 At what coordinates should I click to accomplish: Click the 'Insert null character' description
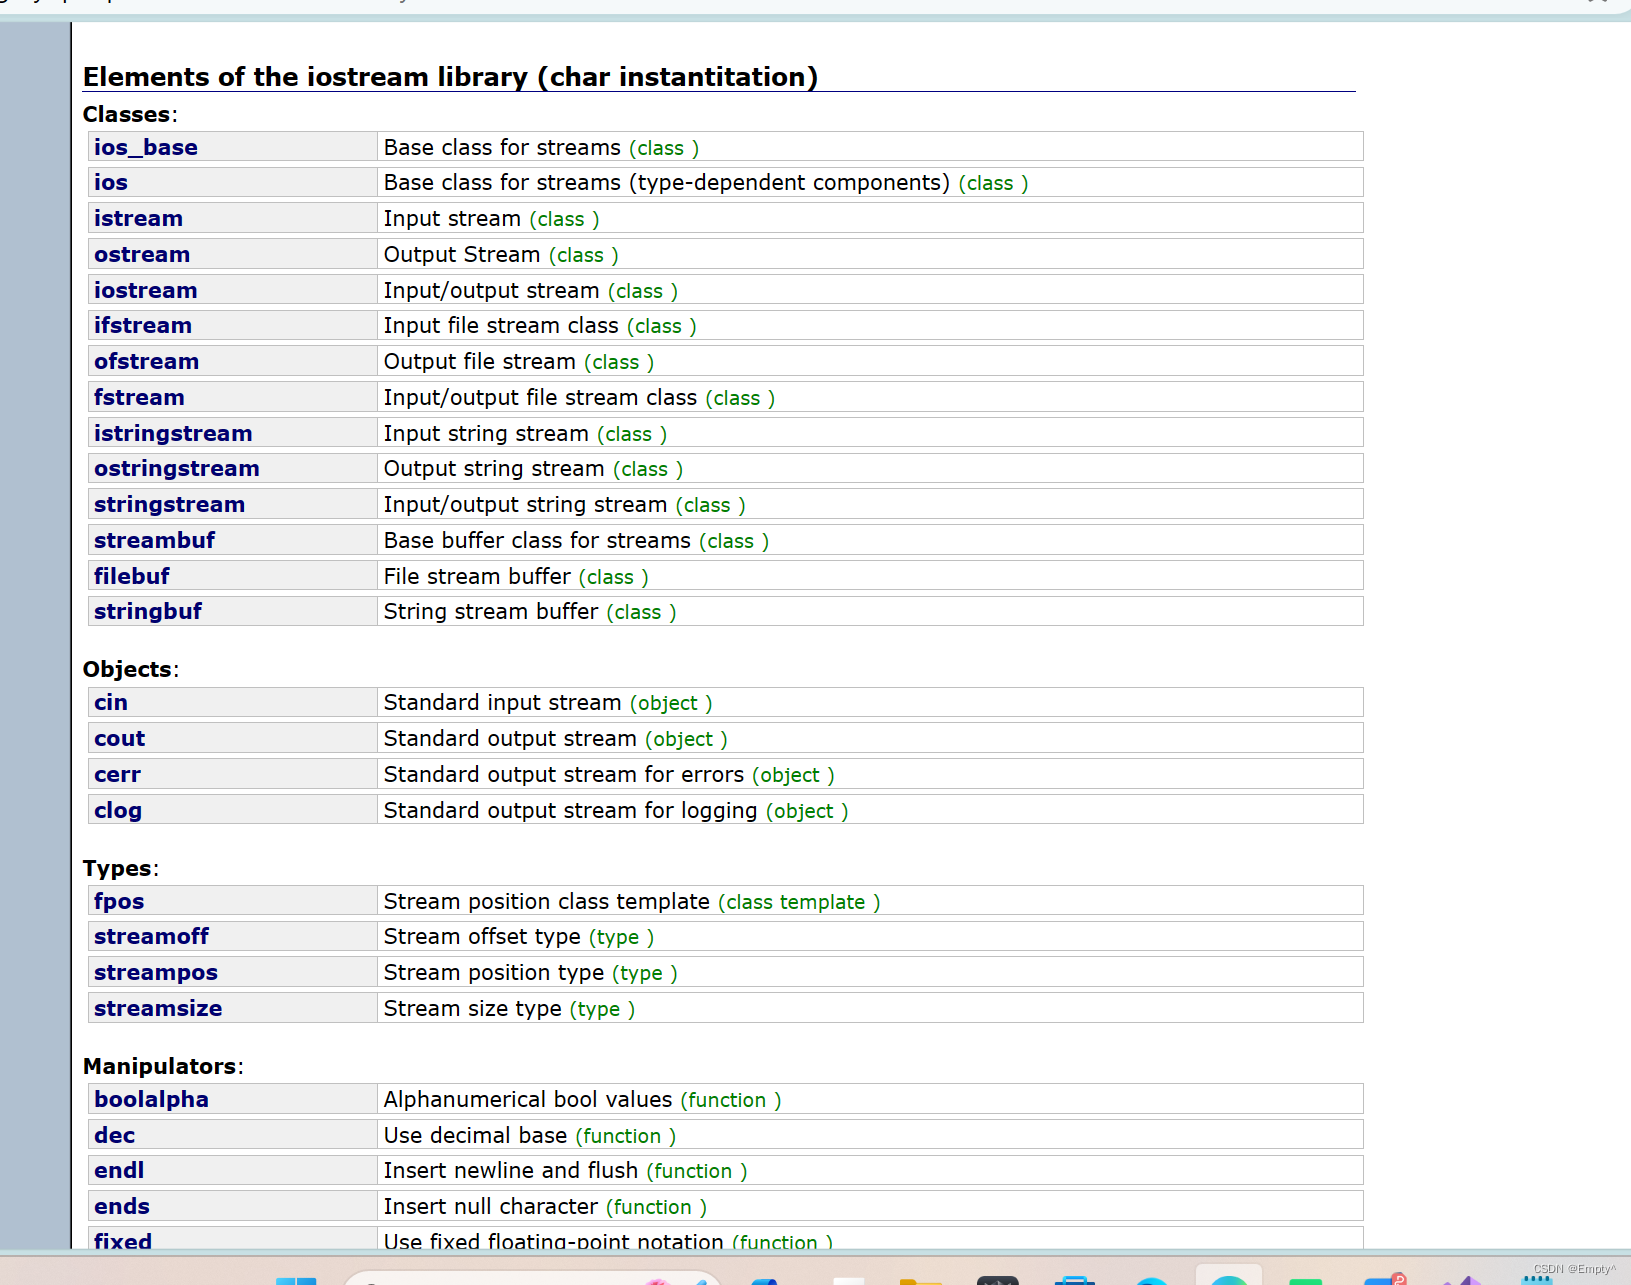pyautogui.click(x=491, y=1206)
